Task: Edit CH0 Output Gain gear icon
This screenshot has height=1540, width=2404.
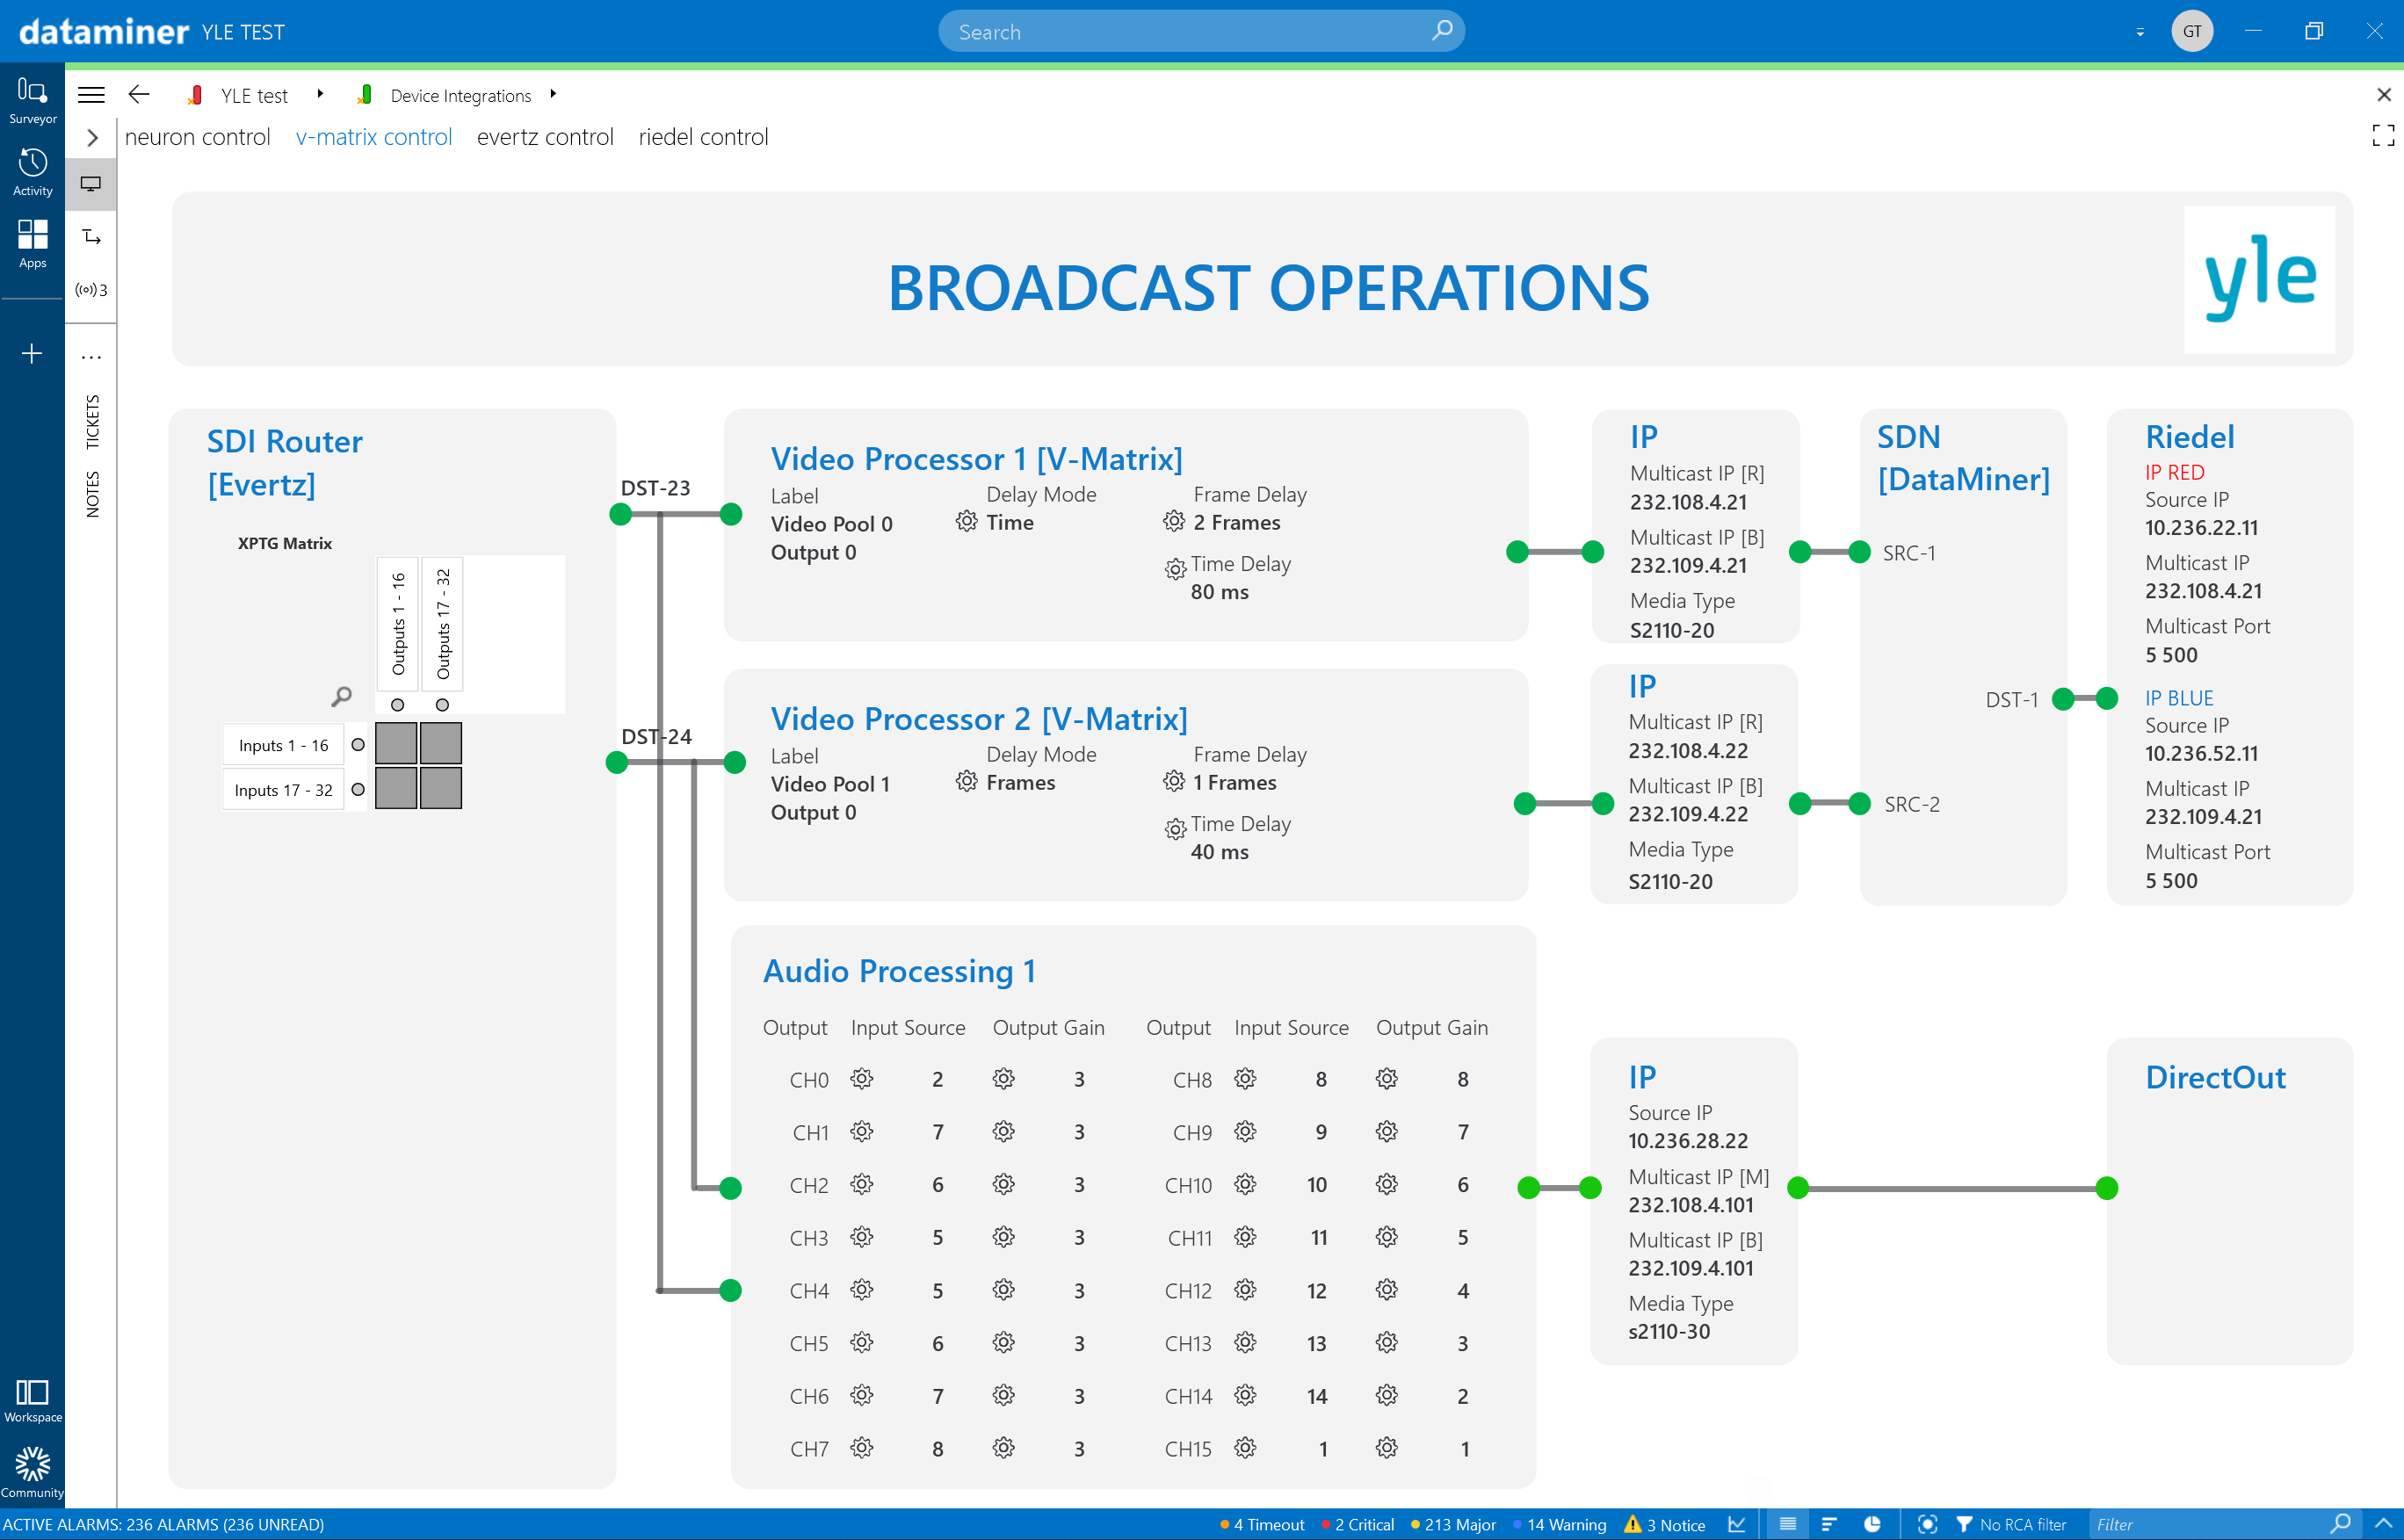Action: 1004,1078
